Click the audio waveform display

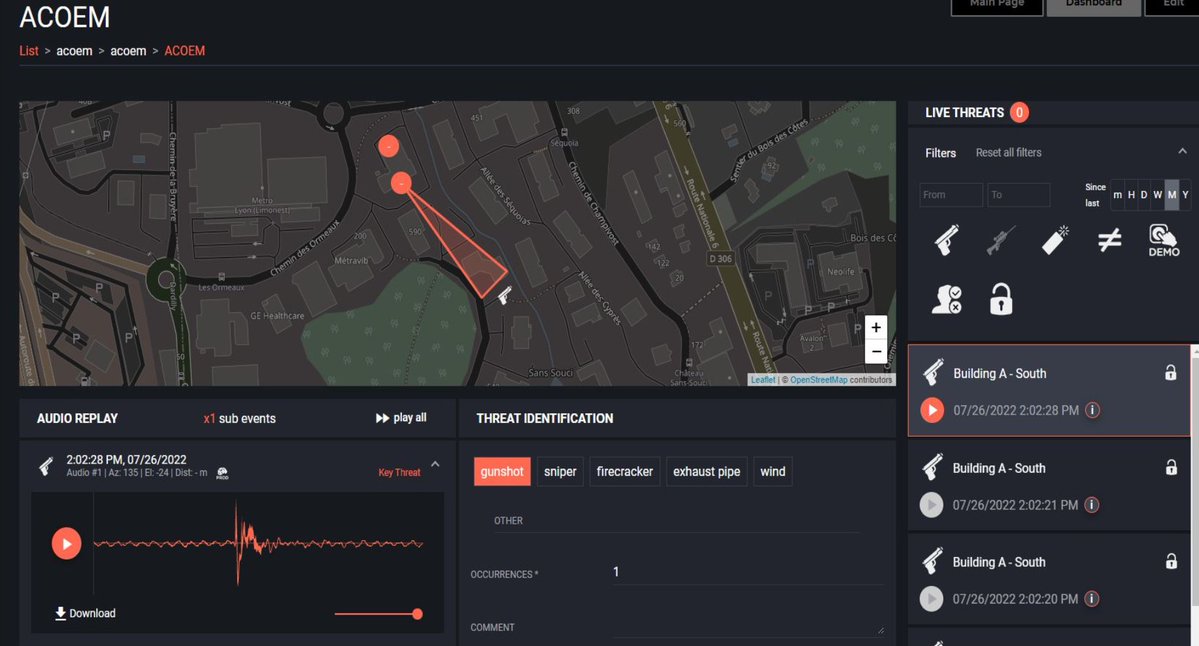[x=258, y=544]
